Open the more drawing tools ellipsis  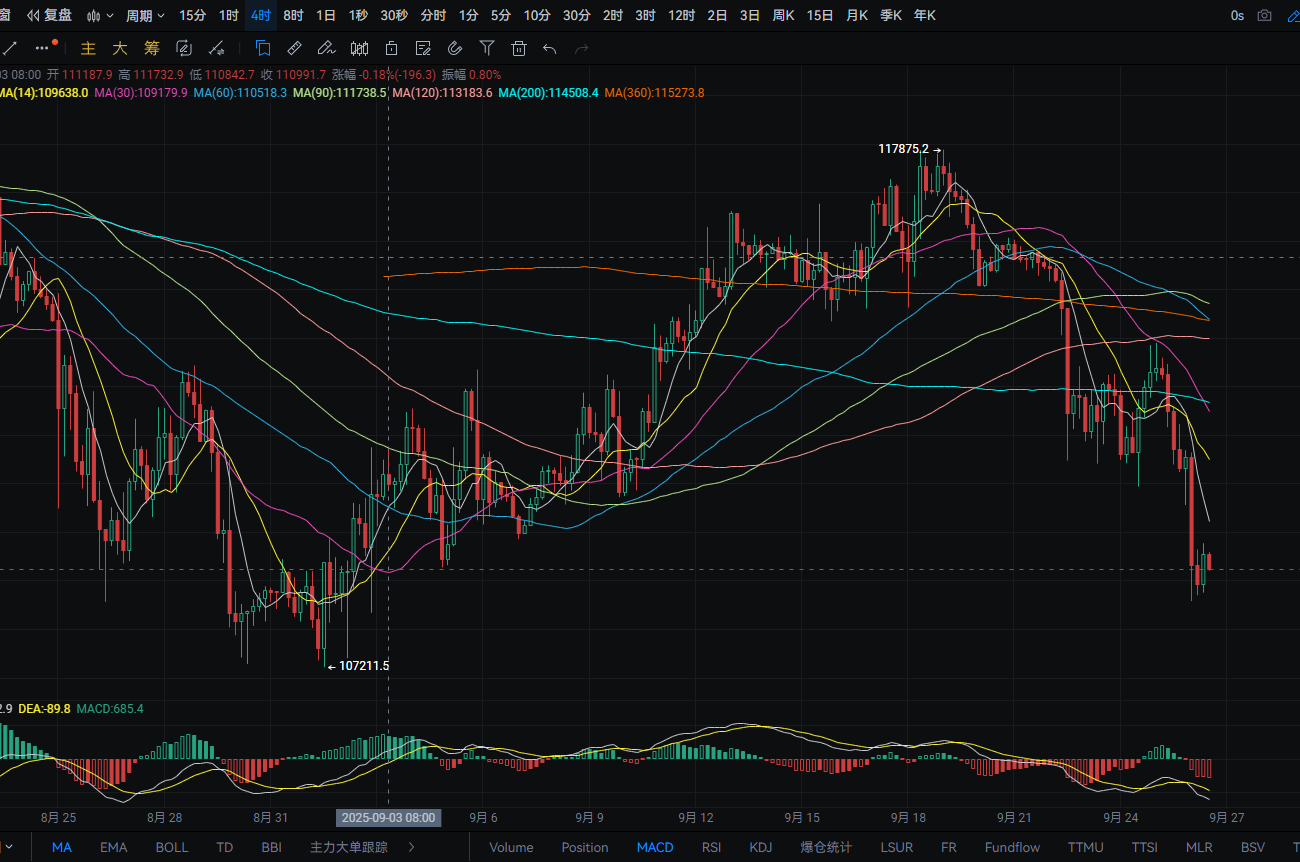[x=42, y=47]
